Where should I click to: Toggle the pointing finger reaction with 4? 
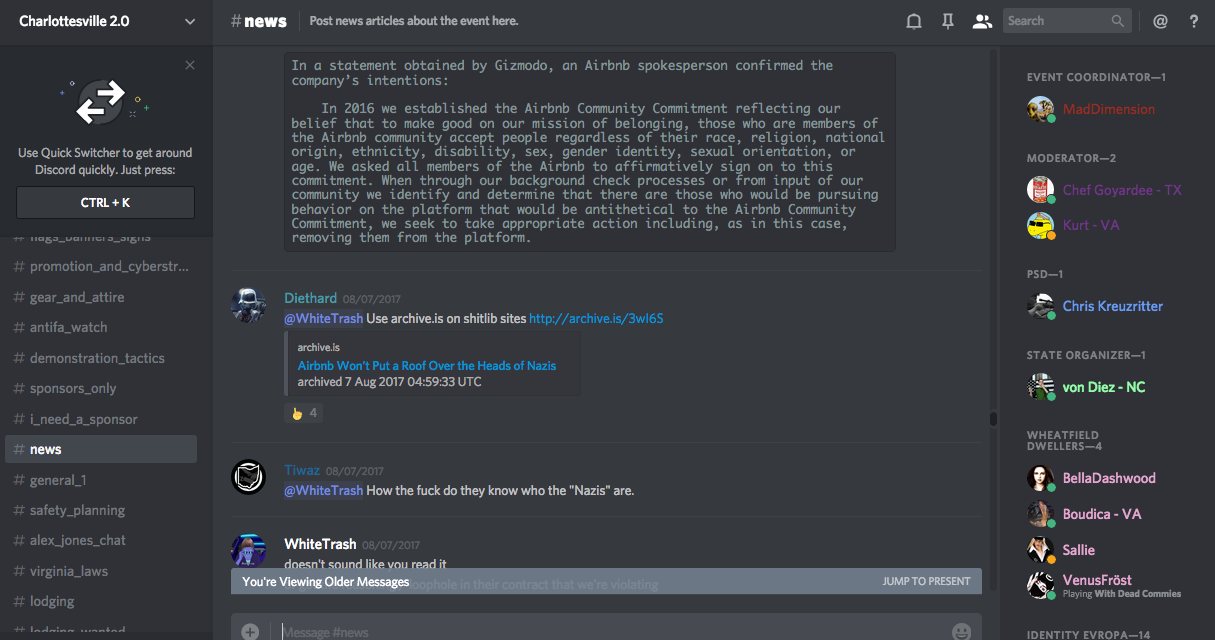click(304, 412)
